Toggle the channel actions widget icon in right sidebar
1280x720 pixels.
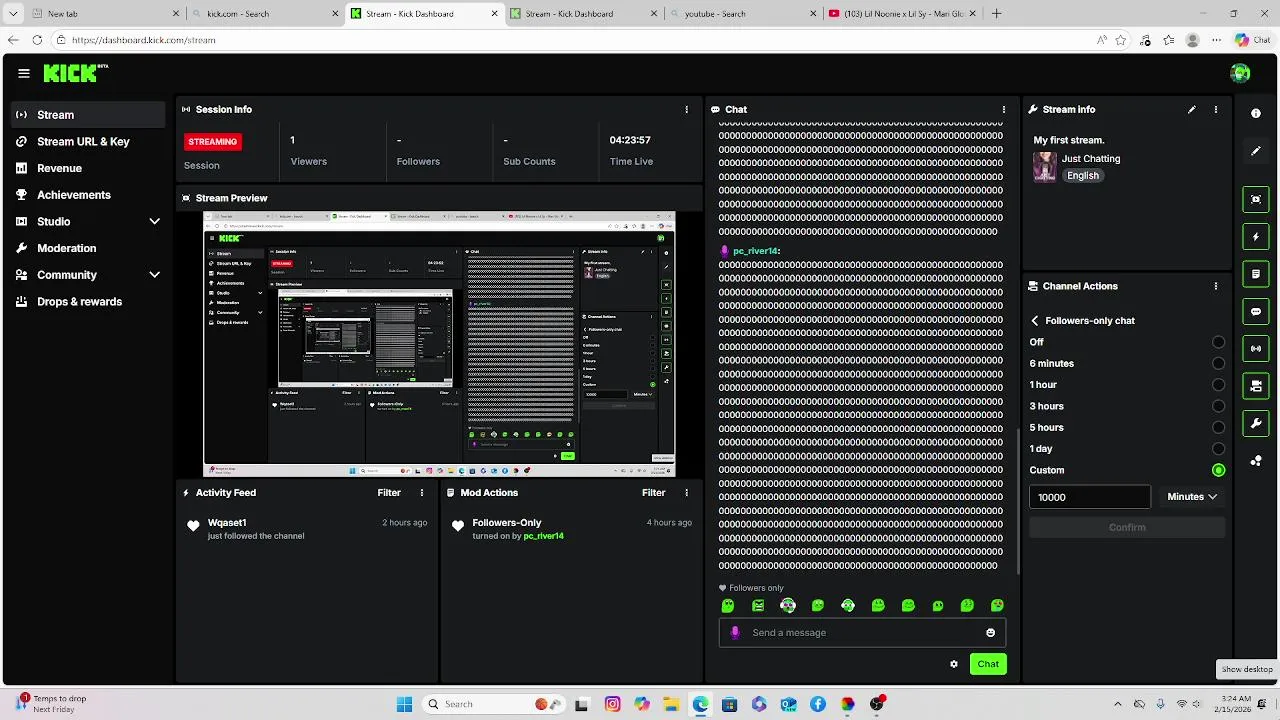(x=1256, y=385)
